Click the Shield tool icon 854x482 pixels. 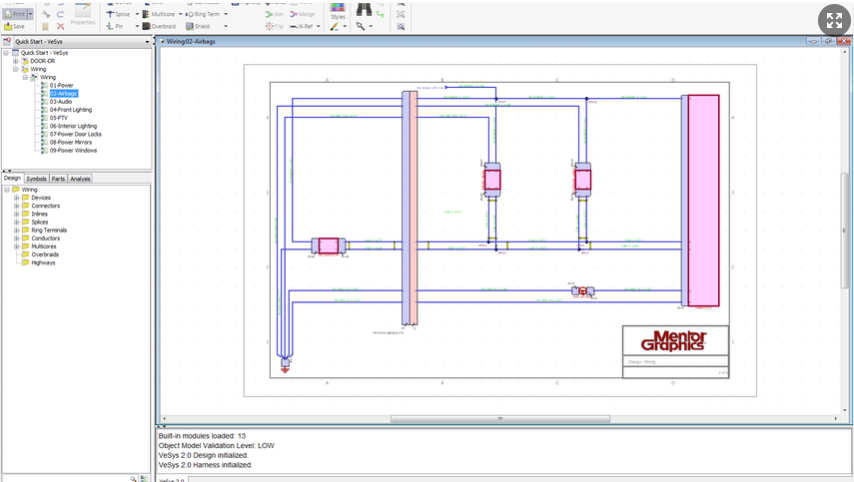[188, 26]
